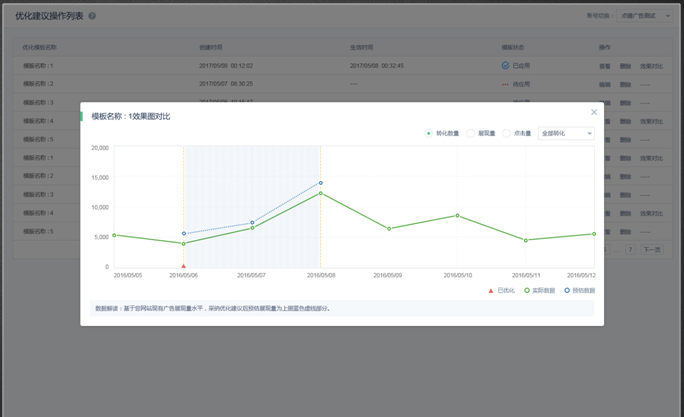The width and height of the screenshot is (684, 417).
Task: Click the 待应用 pending status dots icon
Action: pos(505,84)
